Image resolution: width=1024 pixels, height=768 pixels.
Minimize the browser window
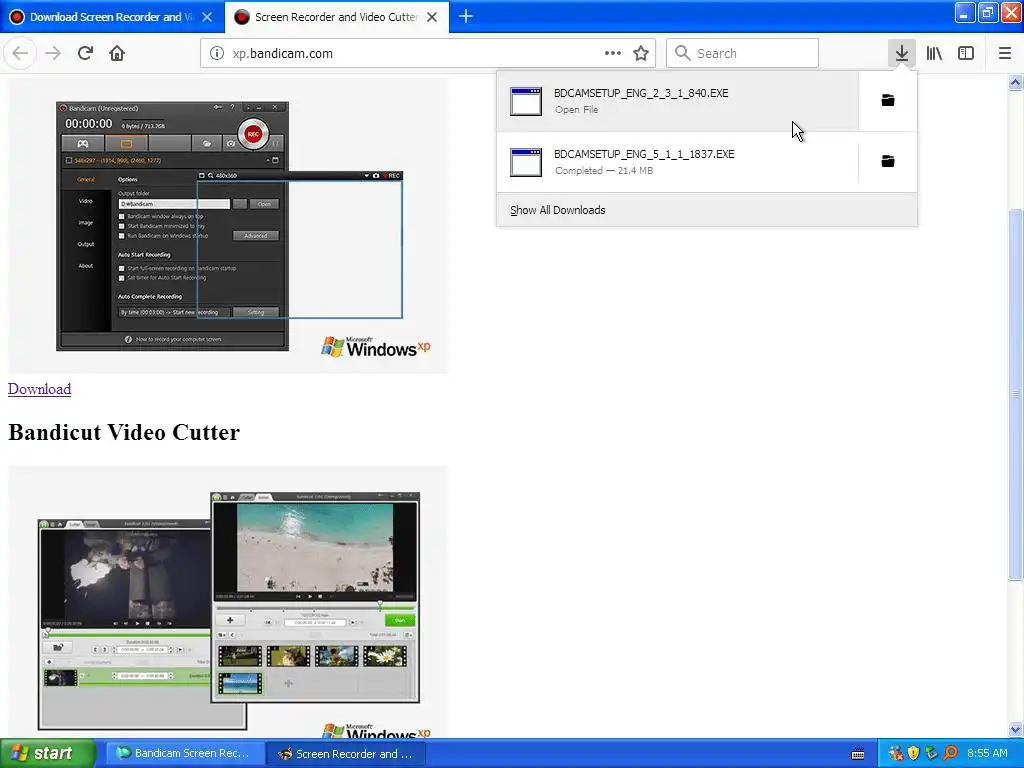[x=965, y=13]
